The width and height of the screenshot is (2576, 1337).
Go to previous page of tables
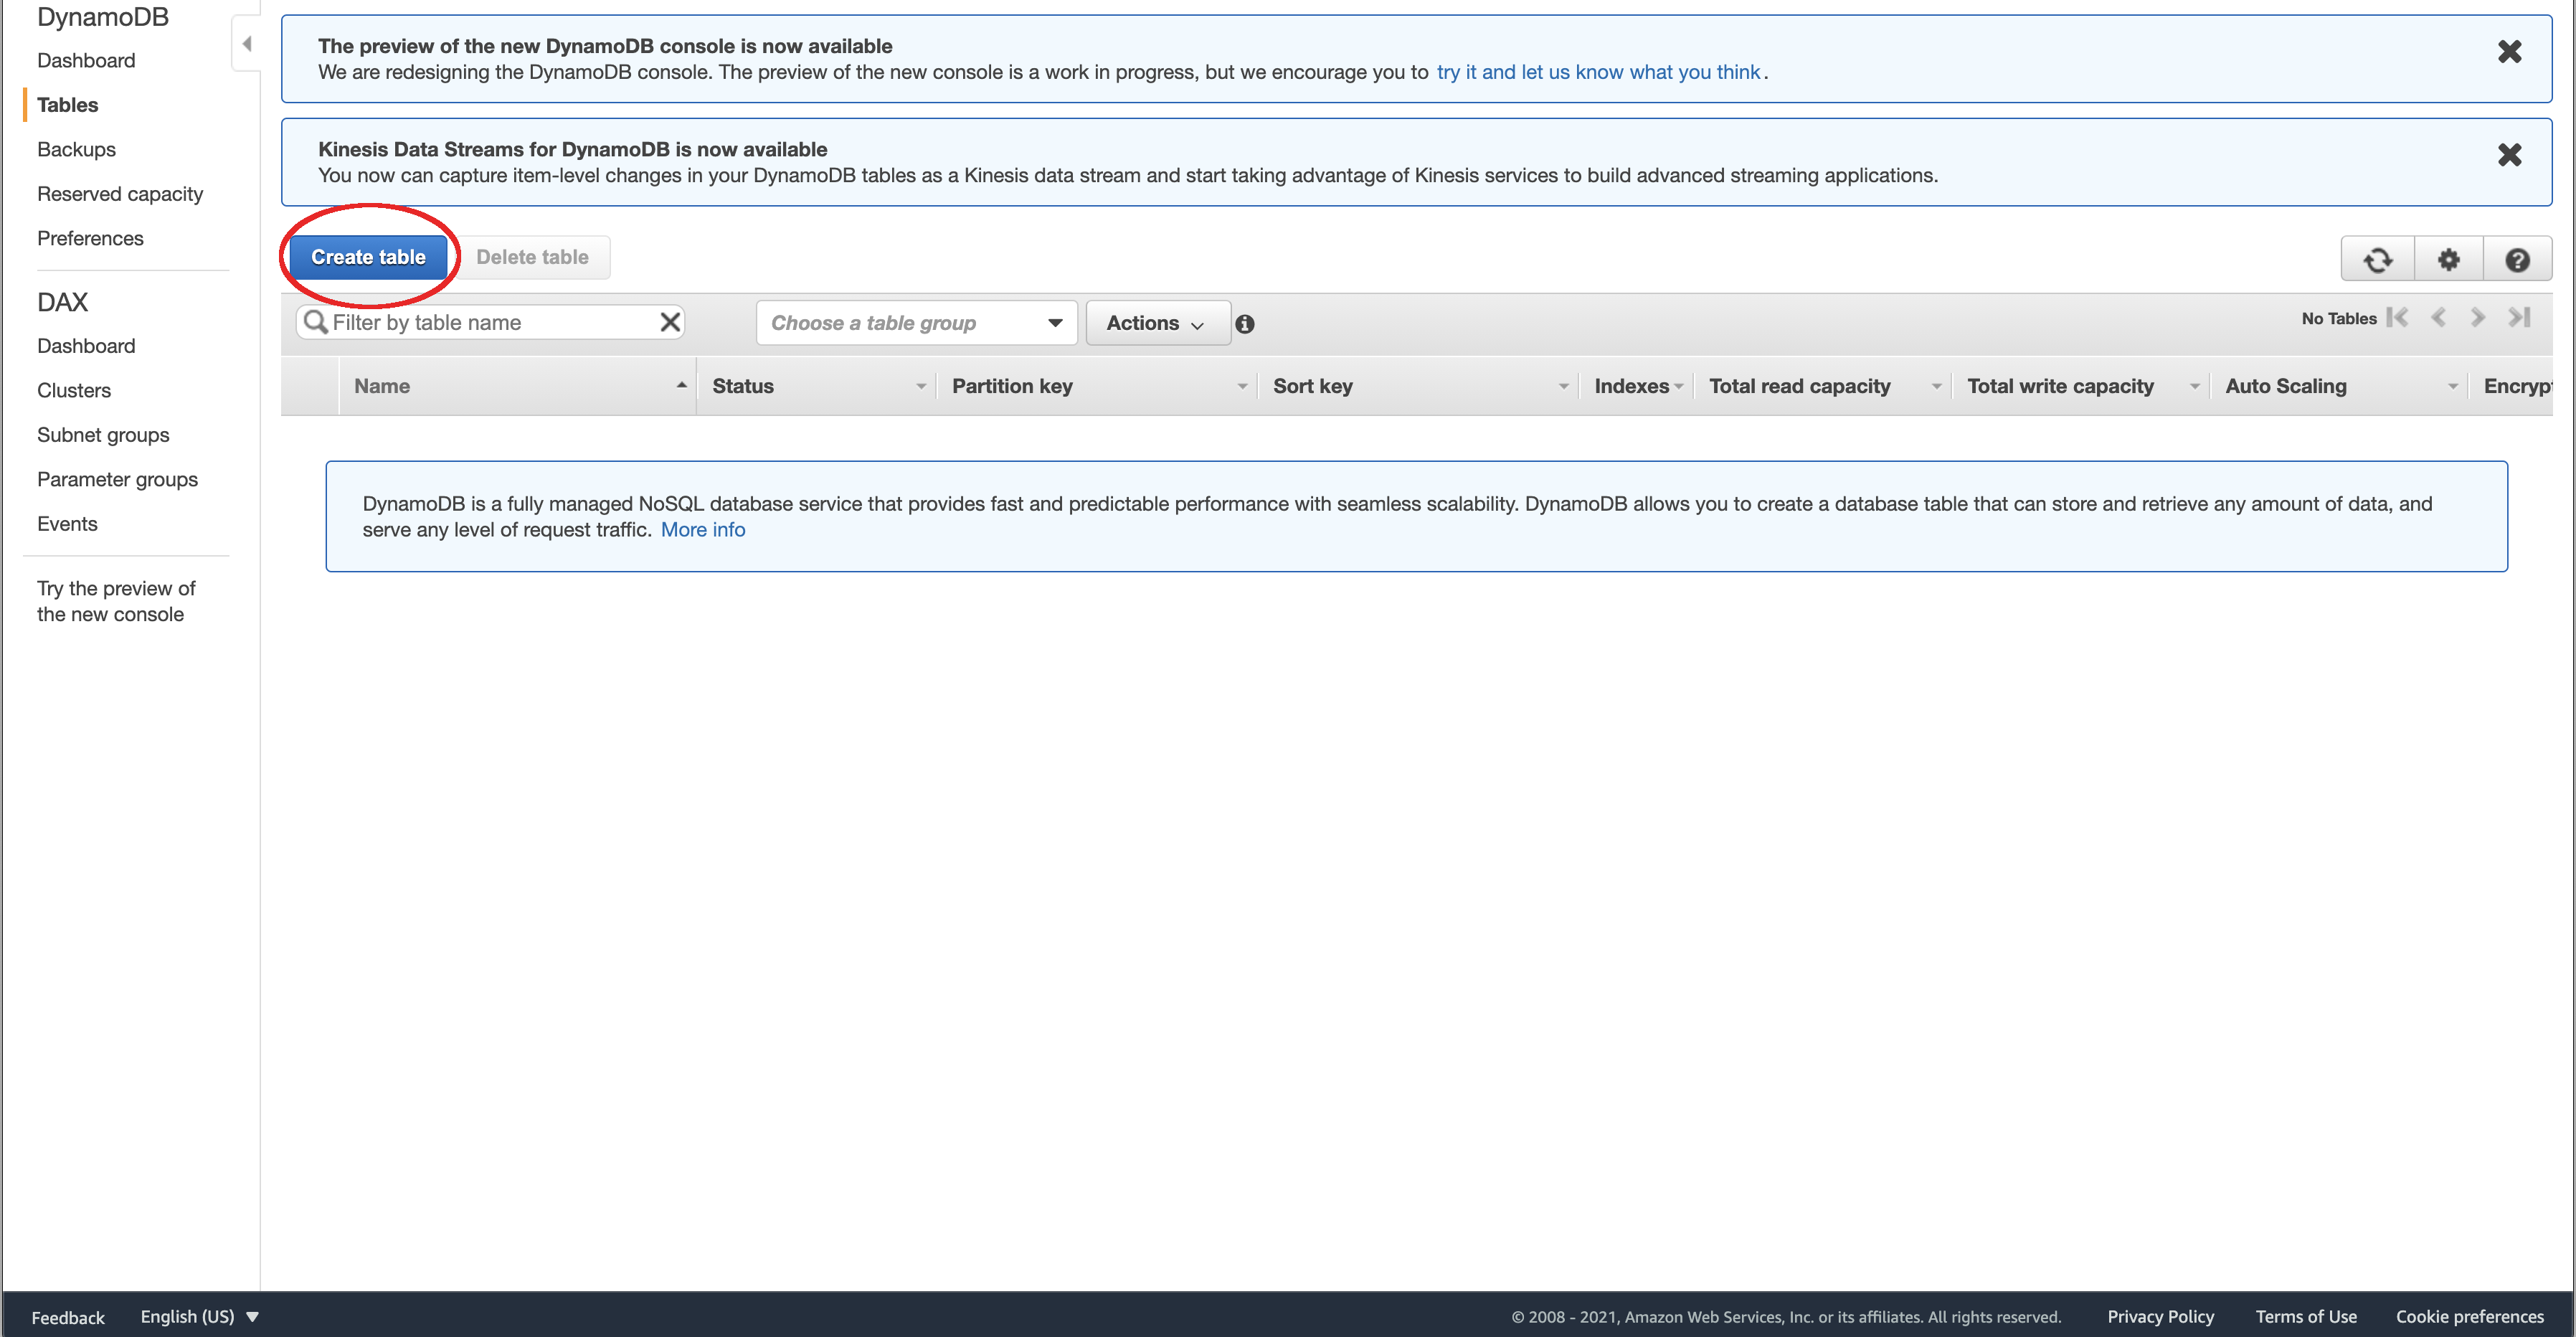tap(2438, 318)
